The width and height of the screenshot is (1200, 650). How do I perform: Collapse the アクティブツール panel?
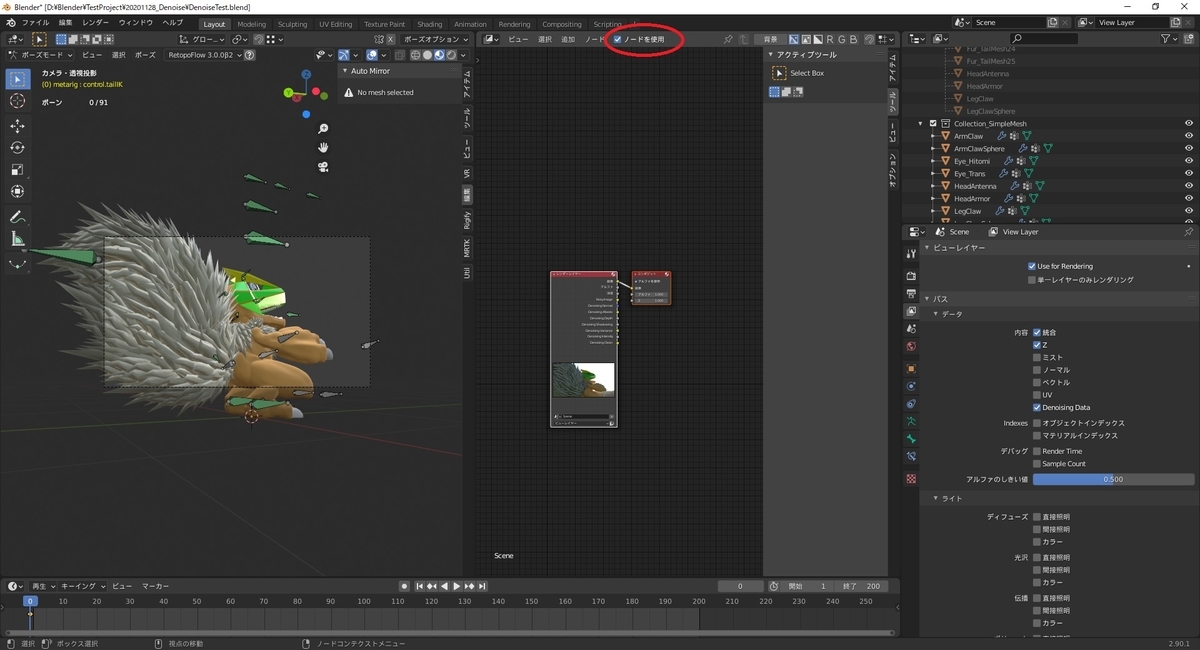[x=771, y=55]
